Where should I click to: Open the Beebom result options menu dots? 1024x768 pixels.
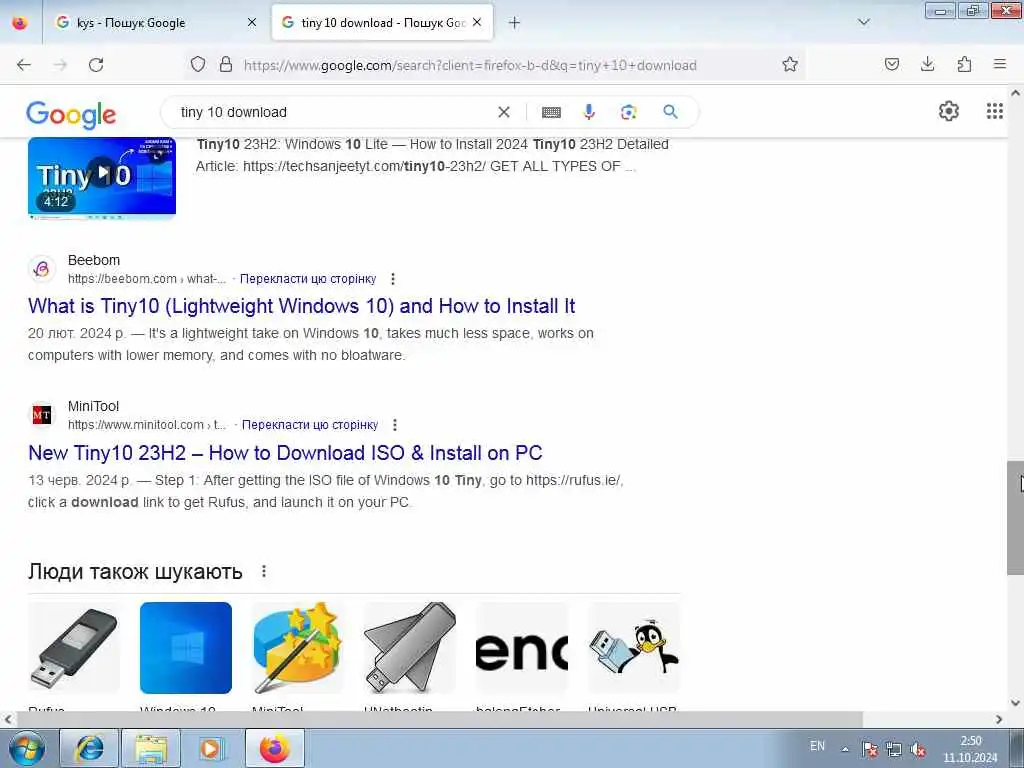[x=392, y=279]
